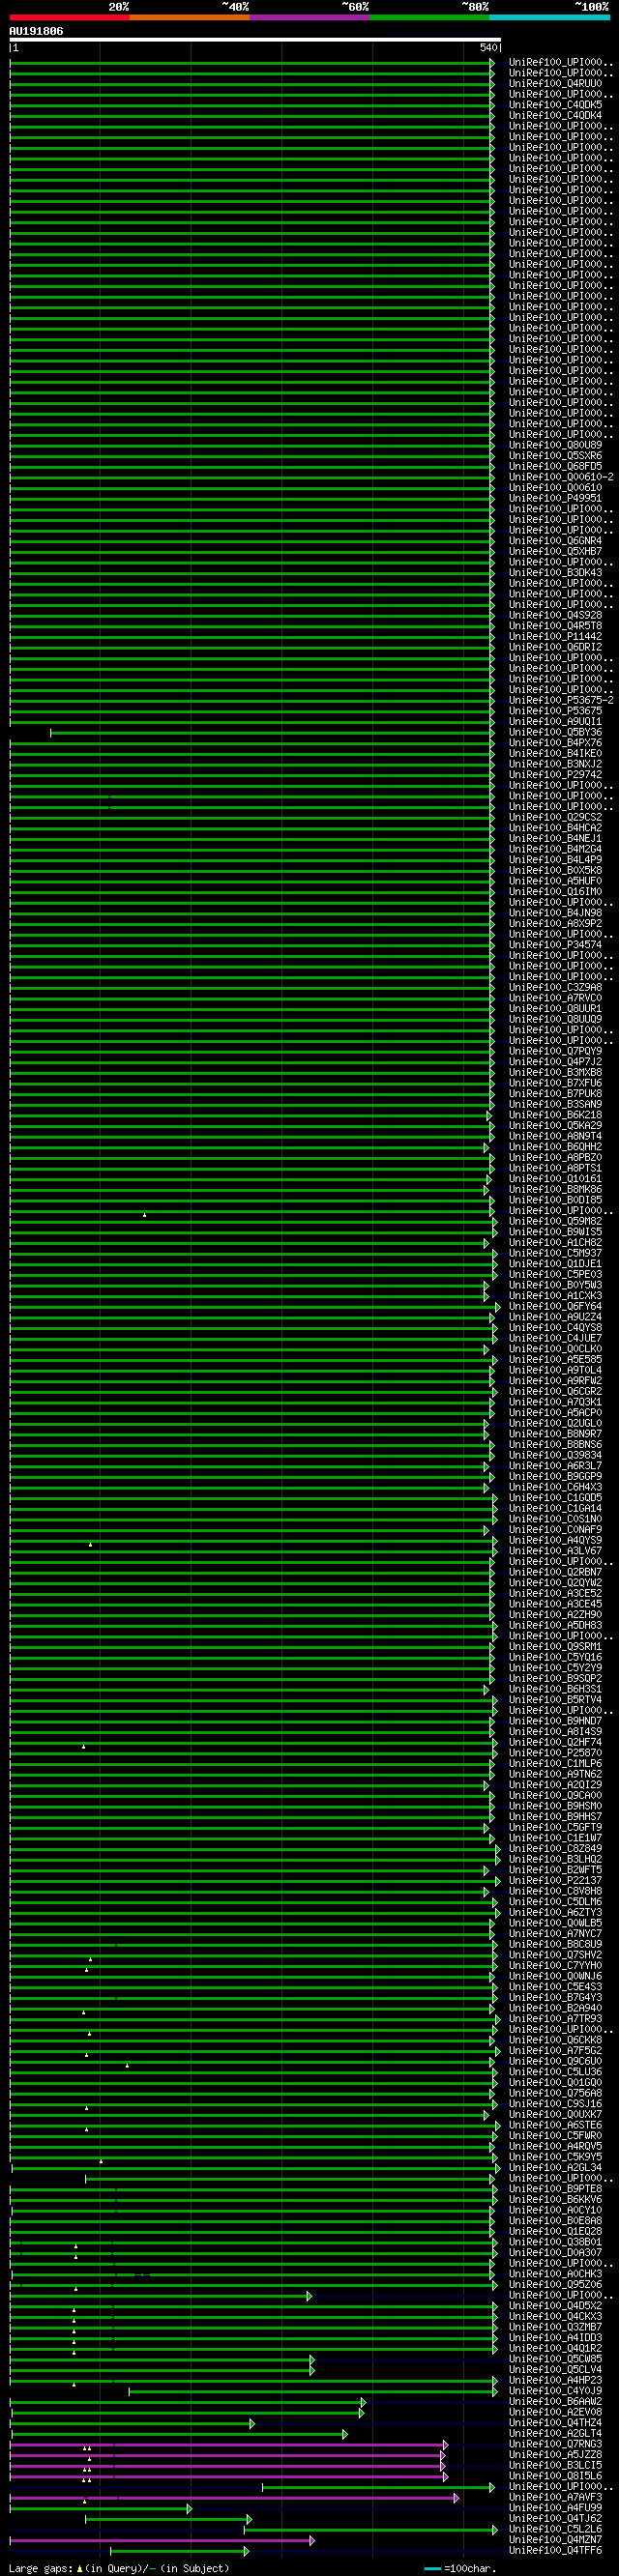
Task: Click the purple ~60% identity legend segment
Action: pos(310,17)
